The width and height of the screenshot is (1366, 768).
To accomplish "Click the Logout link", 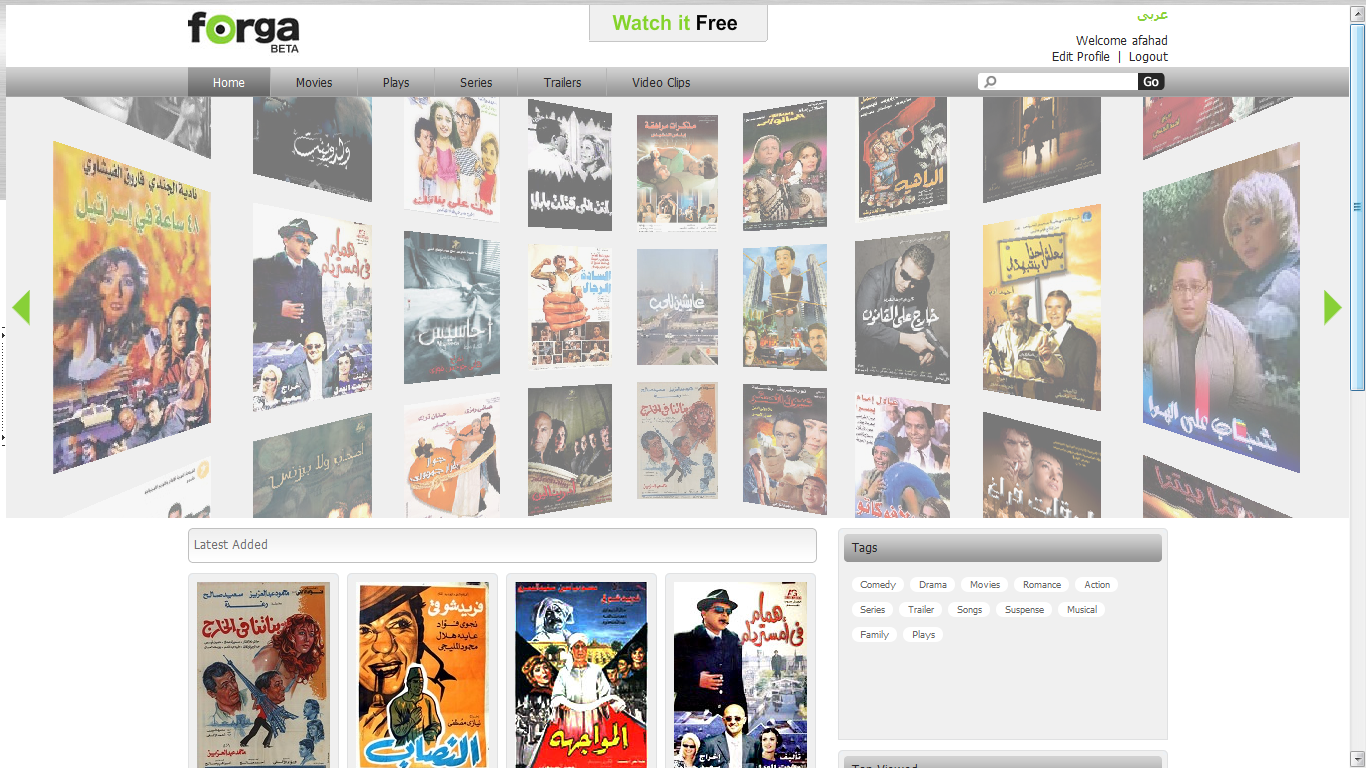I will [1148, 57].
